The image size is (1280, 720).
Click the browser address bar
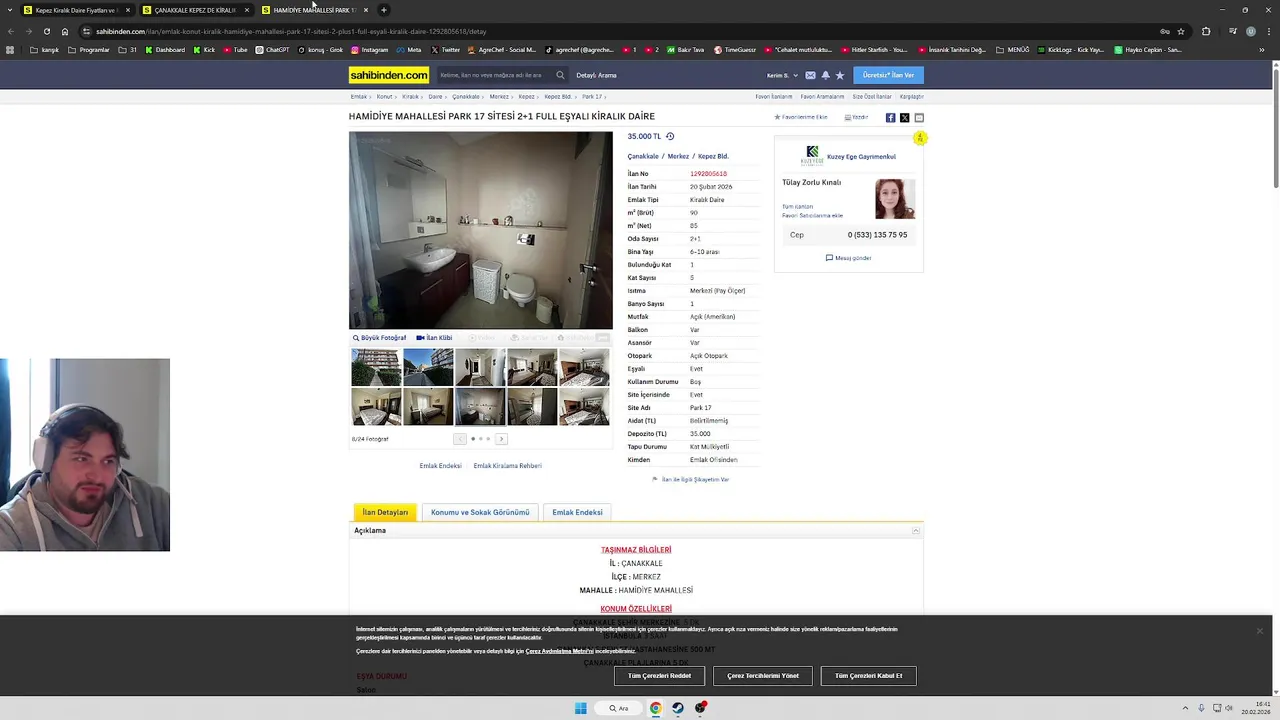point(620,31)
